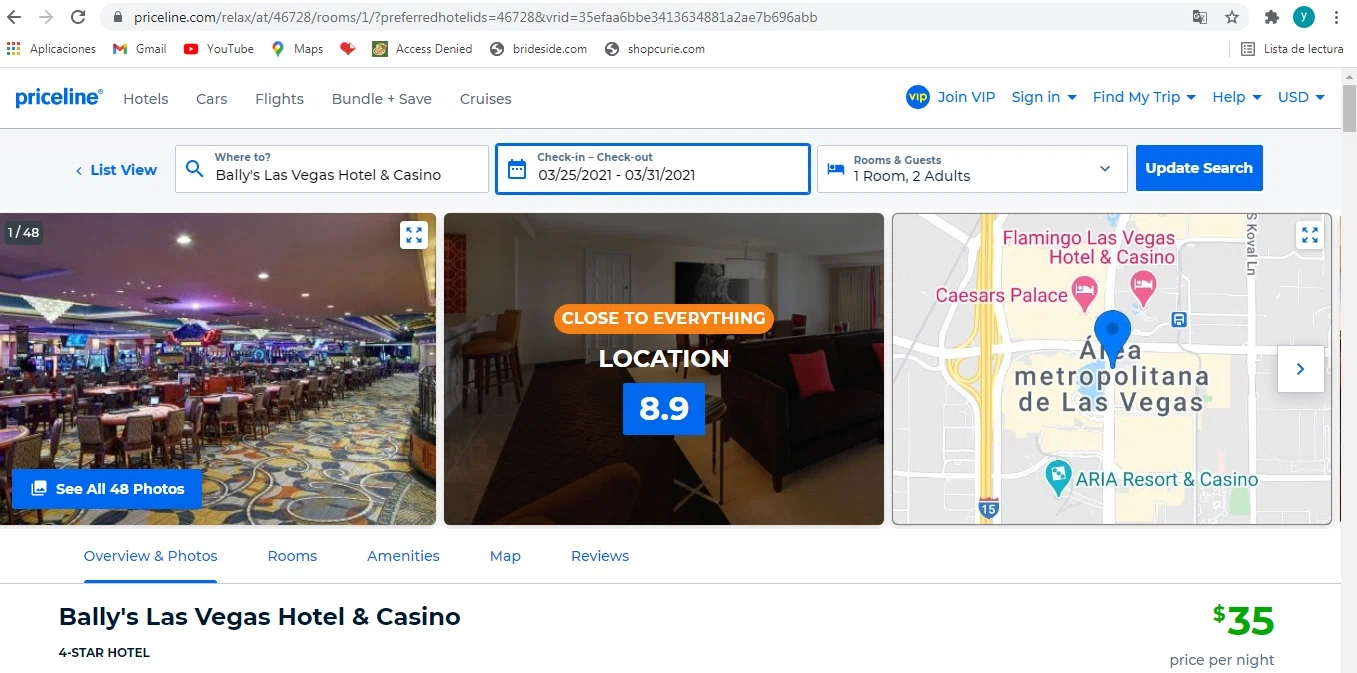
Task: Click the Check-in – Check-out date field
Action: tap(653, 169)
